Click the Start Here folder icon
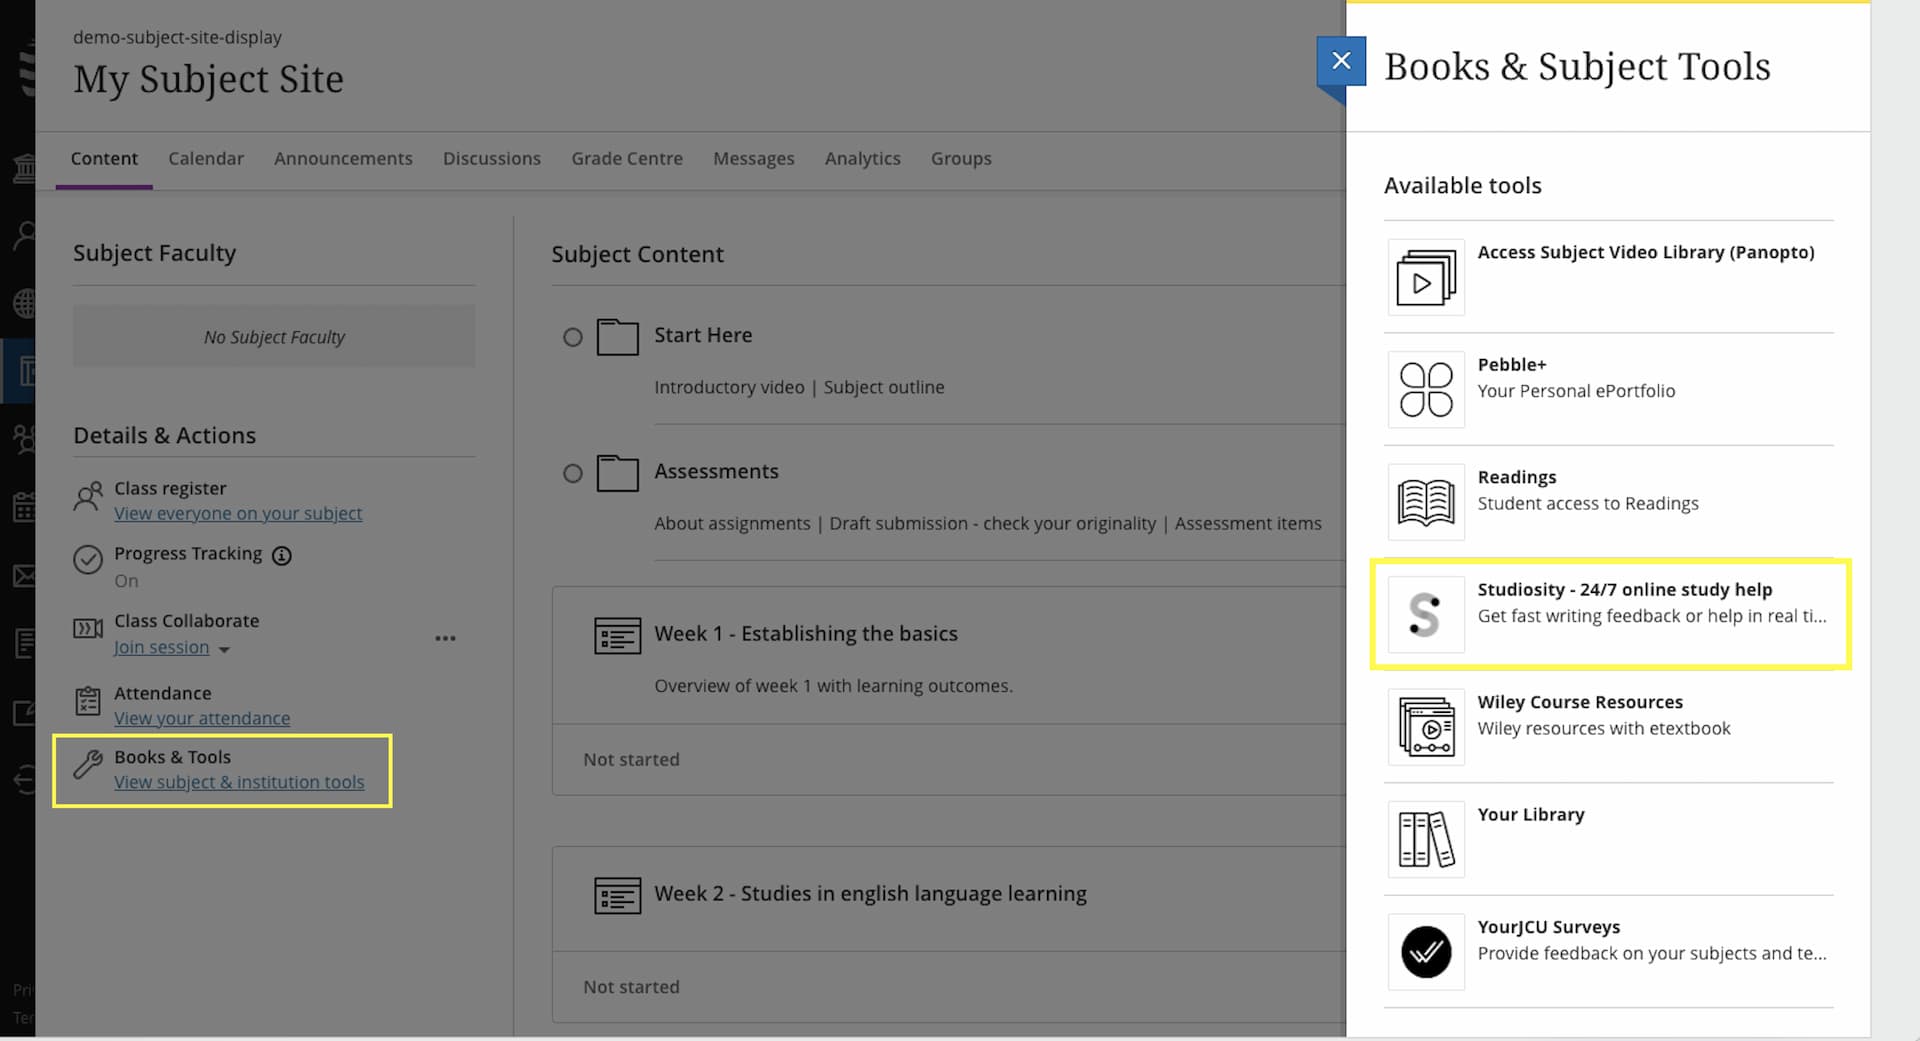This screenshot has width=1920, height=1041. (x=617, y=337)
